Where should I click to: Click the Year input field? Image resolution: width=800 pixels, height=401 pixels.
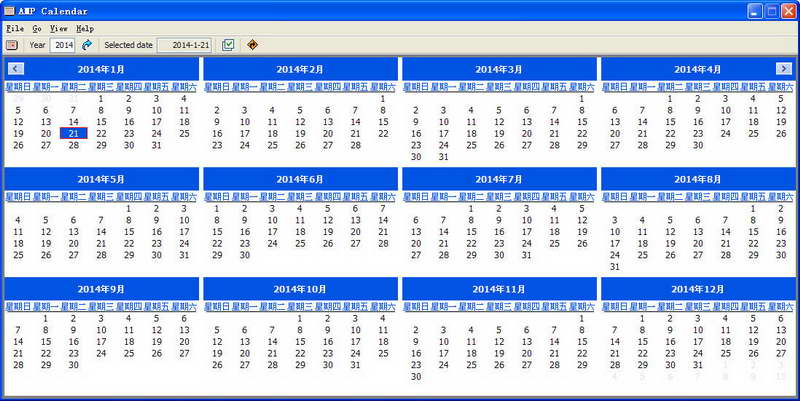pyautogui.click(x=63, y=45)
